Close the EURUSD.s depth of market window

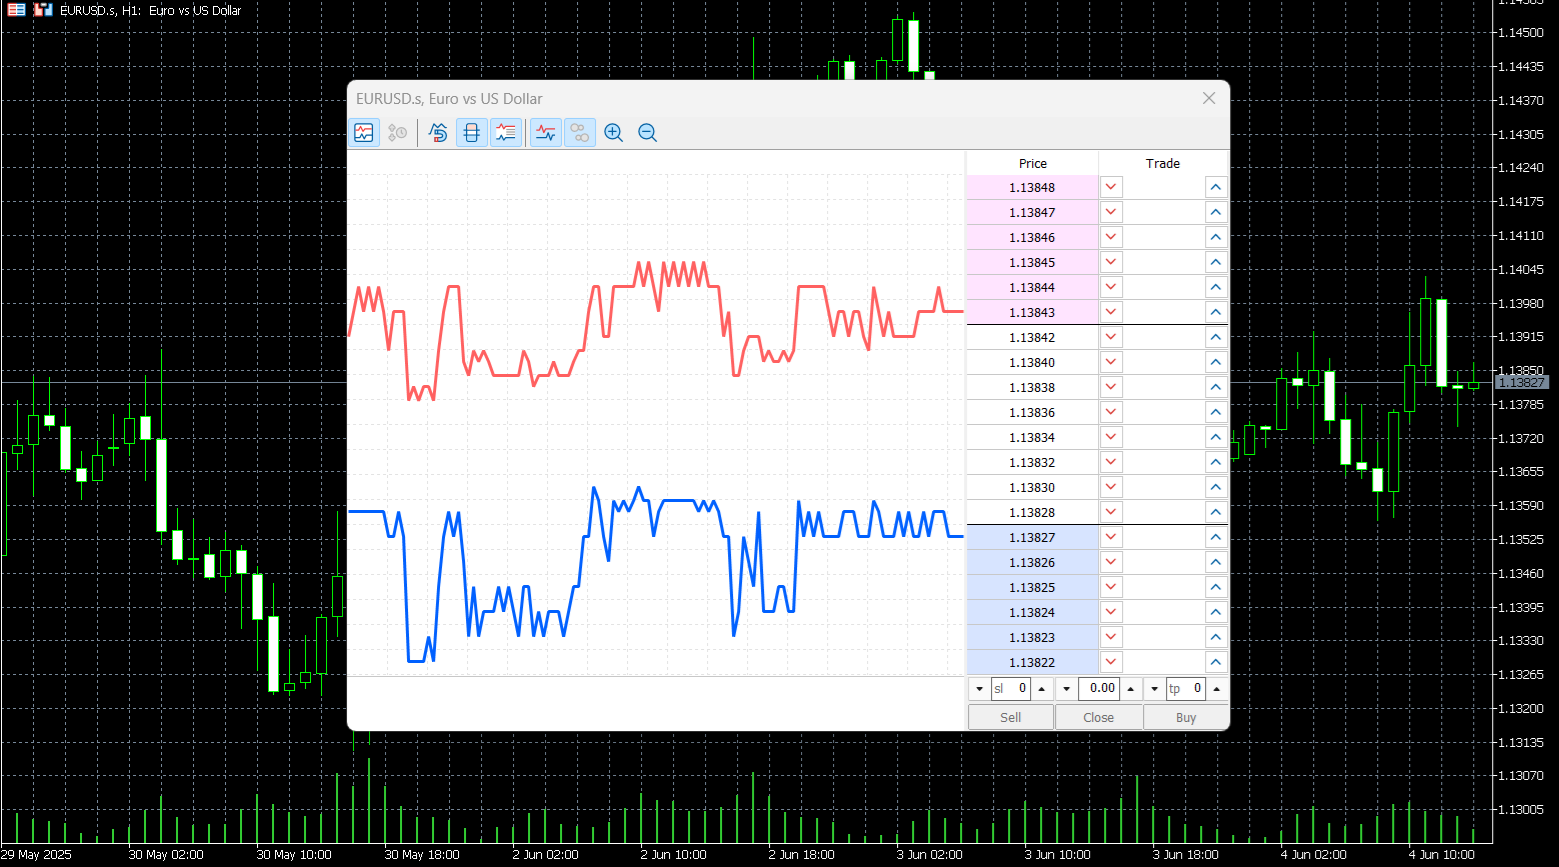point(1209,98)
